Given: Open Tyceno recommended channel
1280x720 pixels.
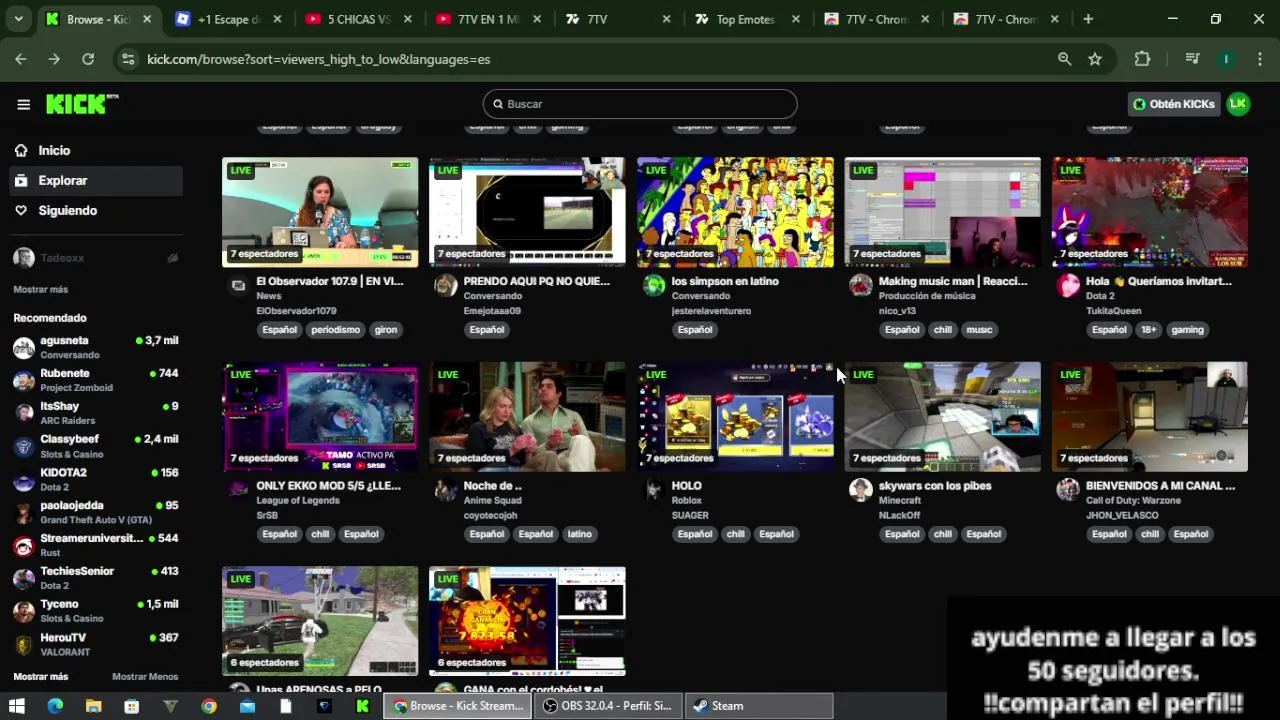Looking at the screenshot, I should (96, 611).
